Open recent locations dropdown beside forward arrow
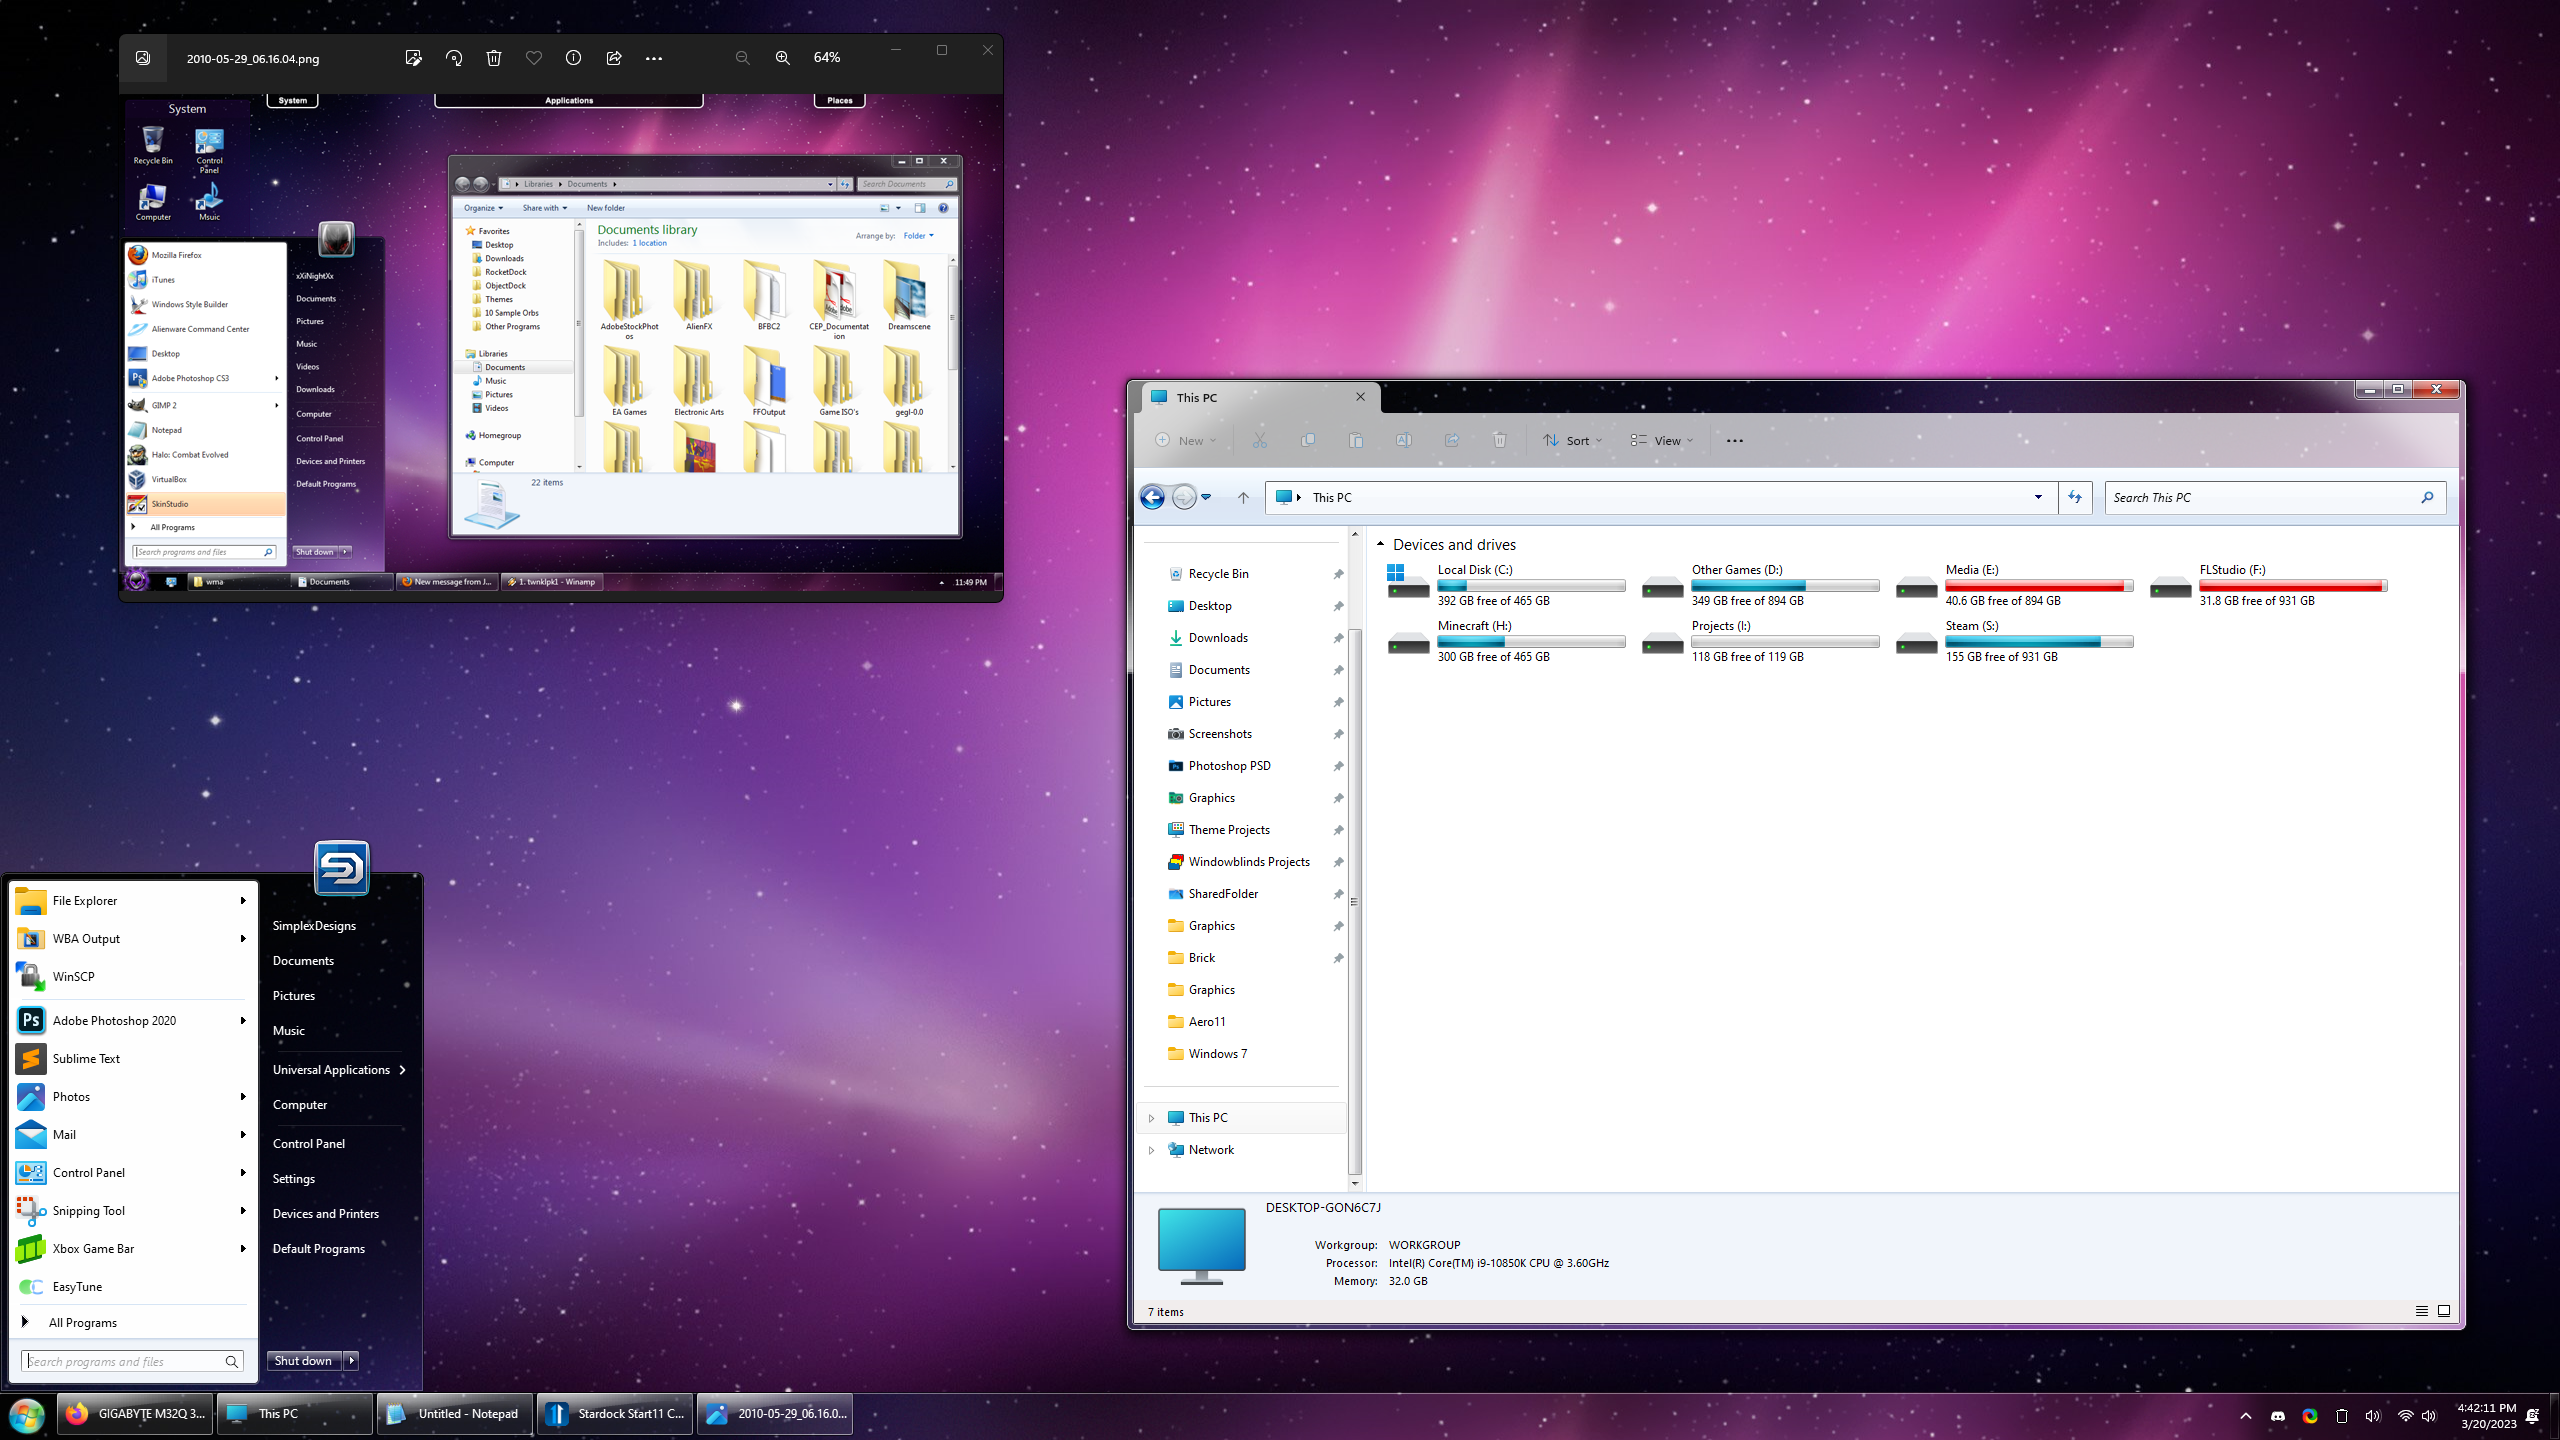2560x1440 pixels. 1206,497
